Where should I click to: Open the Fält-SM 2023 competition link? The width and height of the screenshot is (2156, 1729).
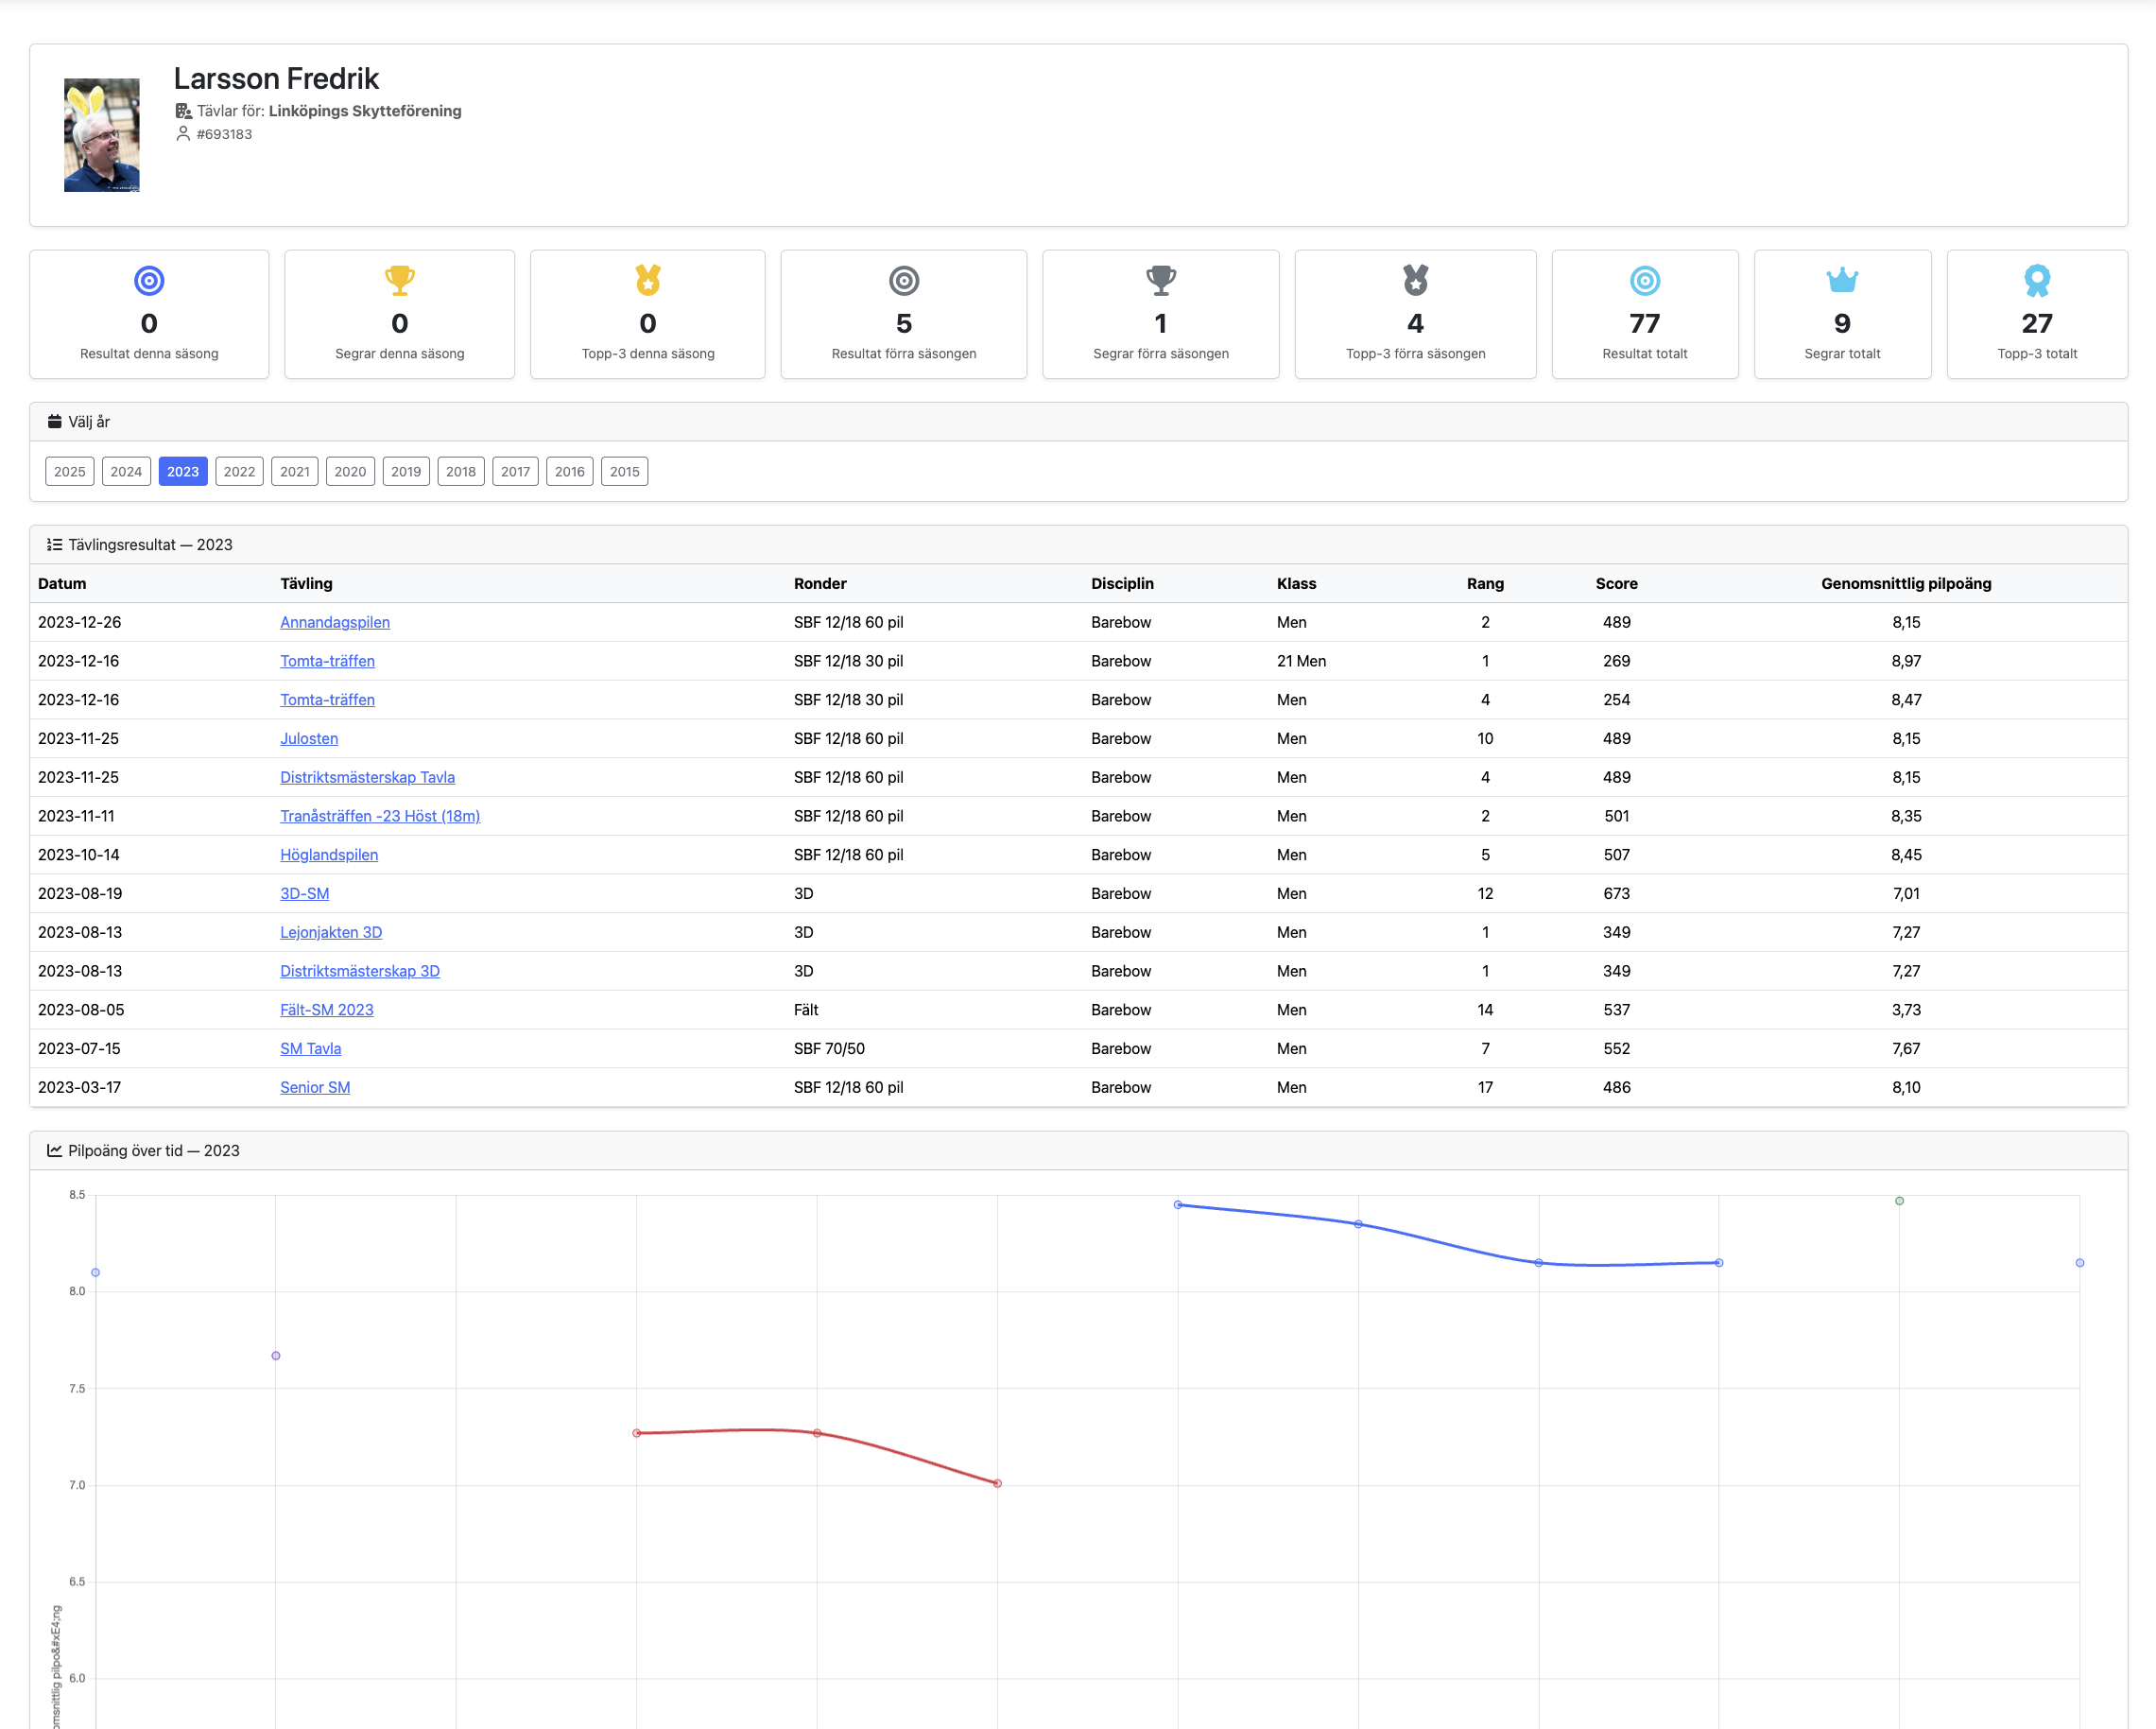click(x=327, y=1010)
